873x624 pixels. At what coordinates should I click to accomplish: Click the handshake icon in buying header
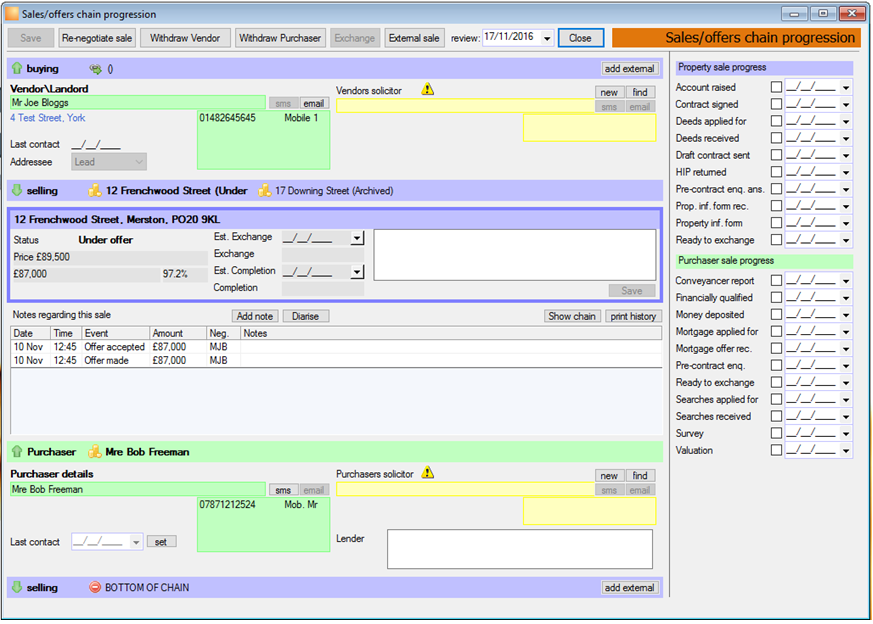[96, 69]
